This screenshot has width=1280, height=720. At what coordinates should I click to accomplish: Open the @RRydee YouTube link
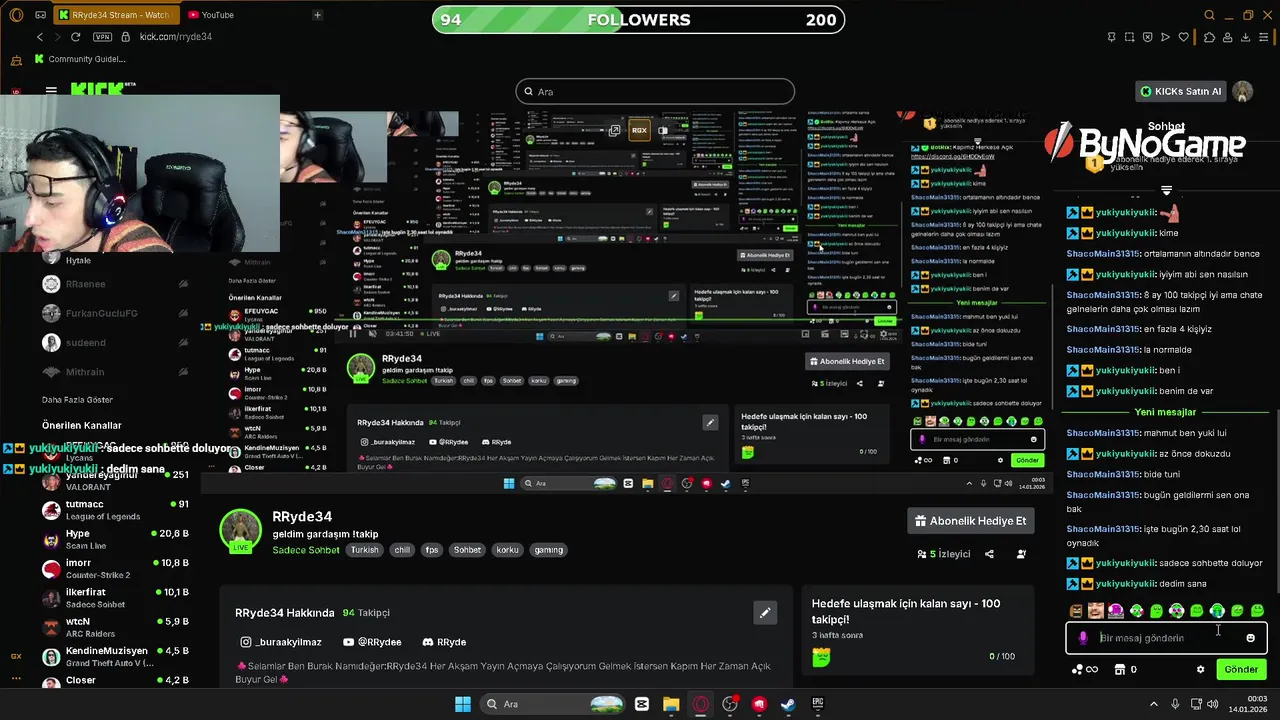372,642
